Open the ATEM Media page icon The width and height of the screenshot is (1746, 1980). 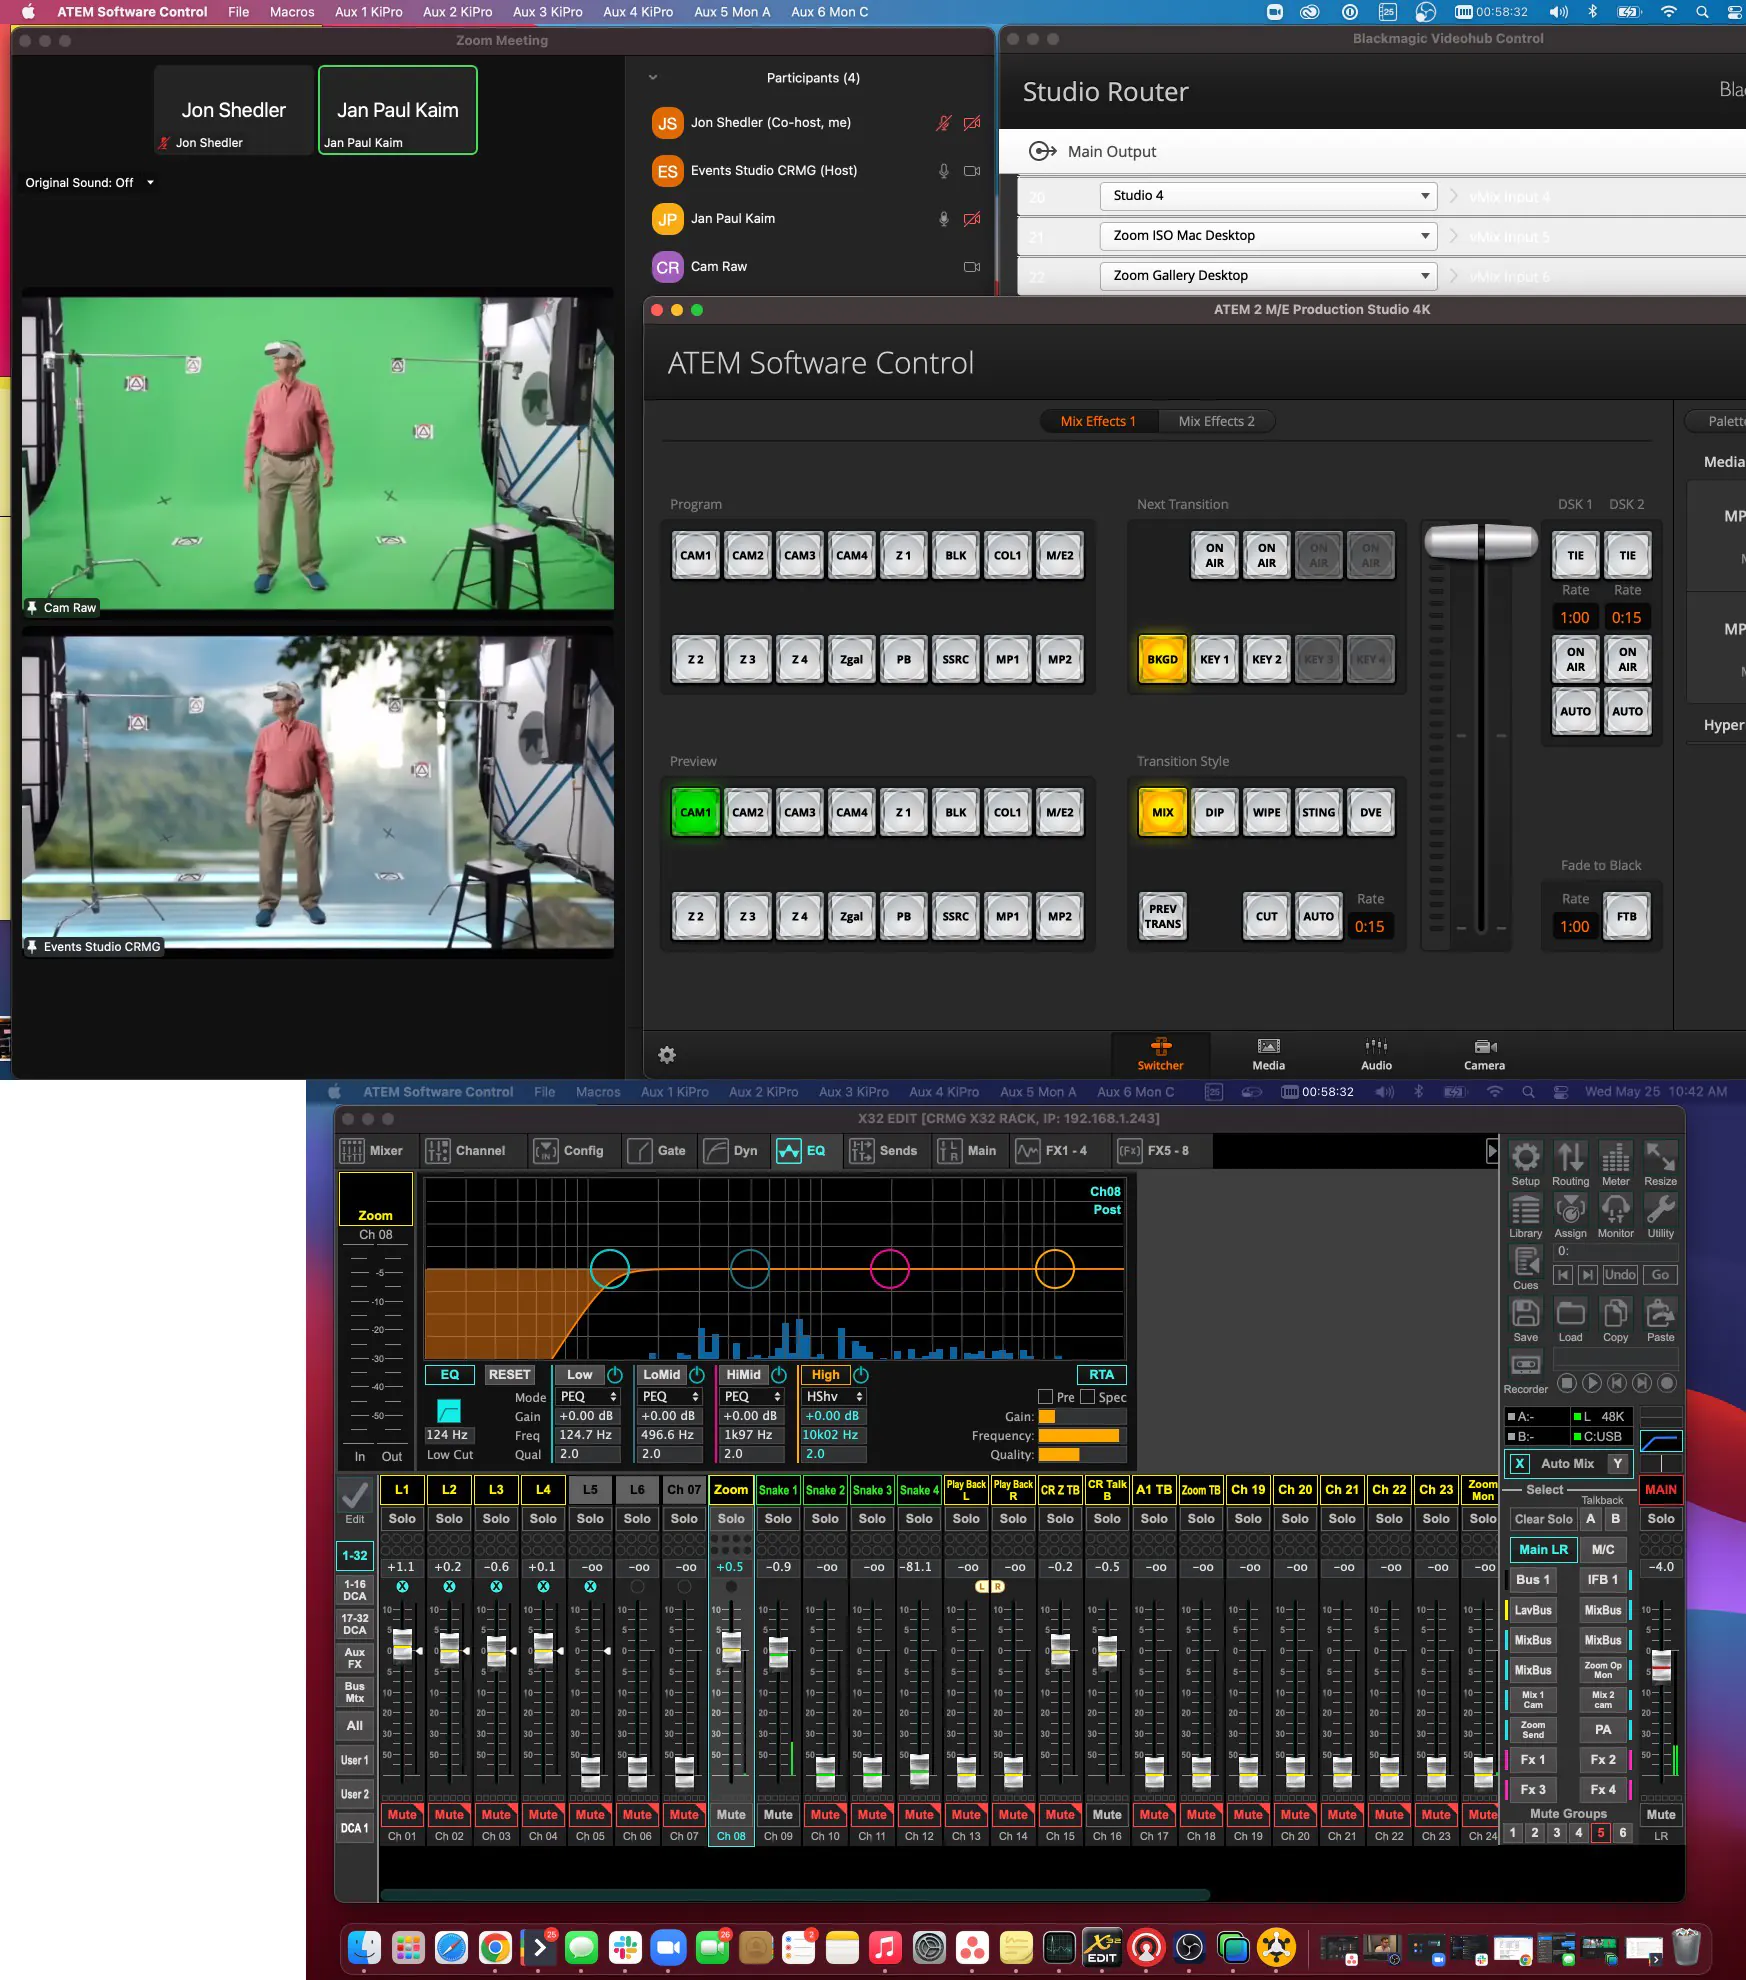tap(1268, 1054)
